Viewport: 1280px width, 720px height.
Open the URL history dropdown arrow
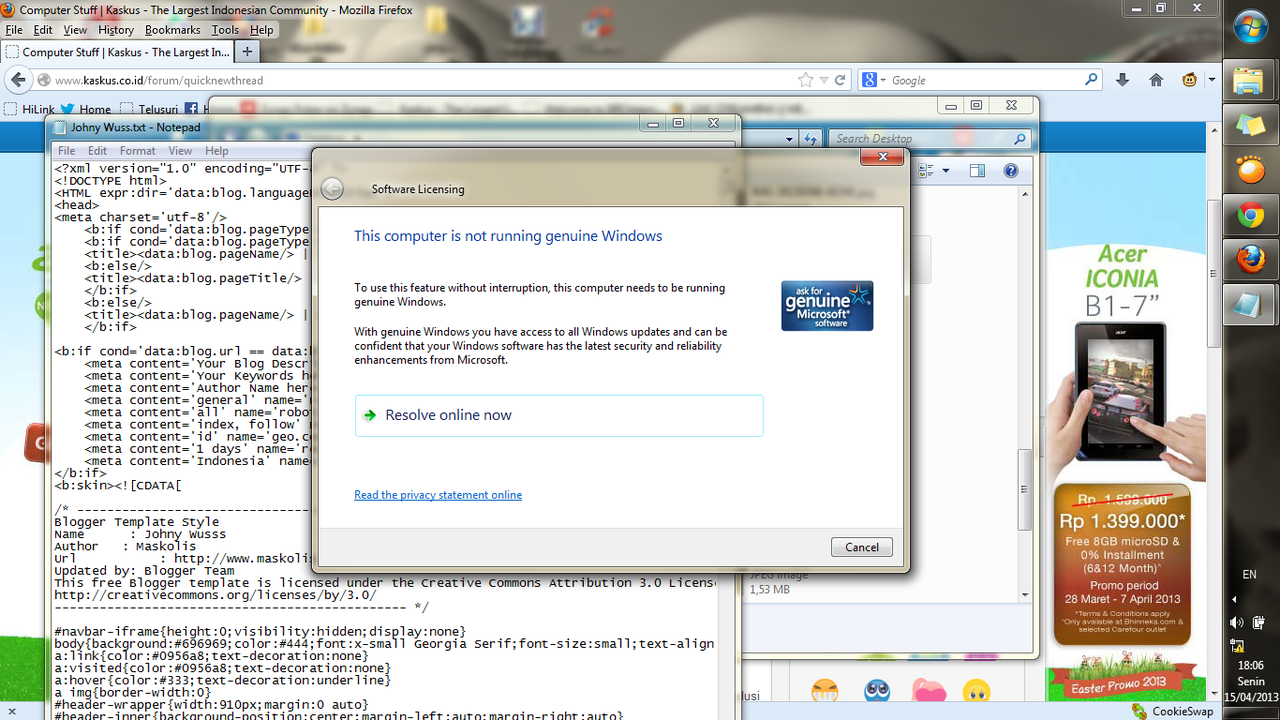click(824, 80)
